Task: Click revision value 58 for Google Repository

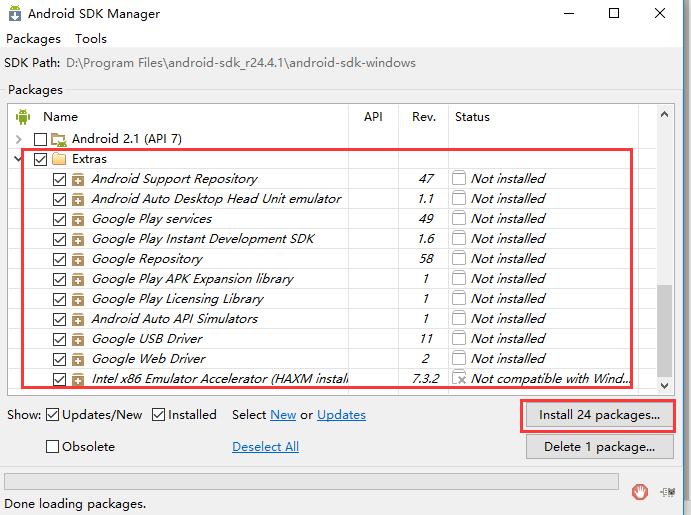Action: 426,259
